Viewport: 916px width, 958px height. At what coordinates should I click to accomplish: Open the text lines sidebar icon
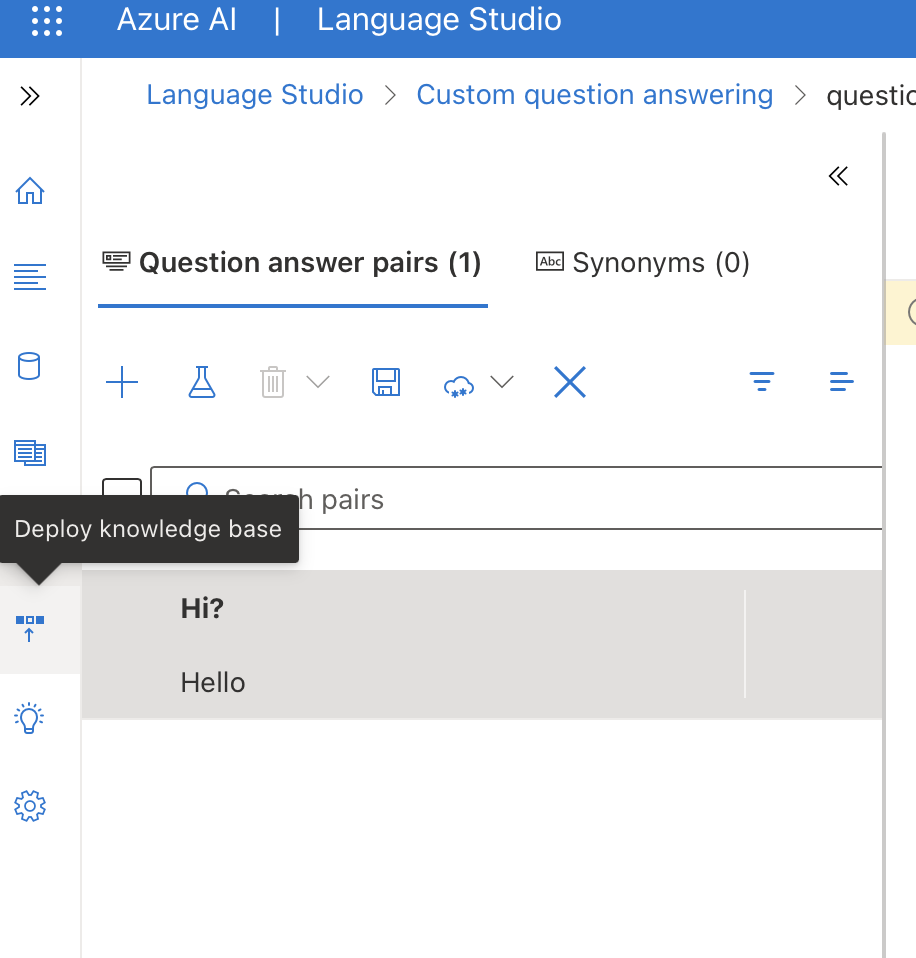pos(30,277)
